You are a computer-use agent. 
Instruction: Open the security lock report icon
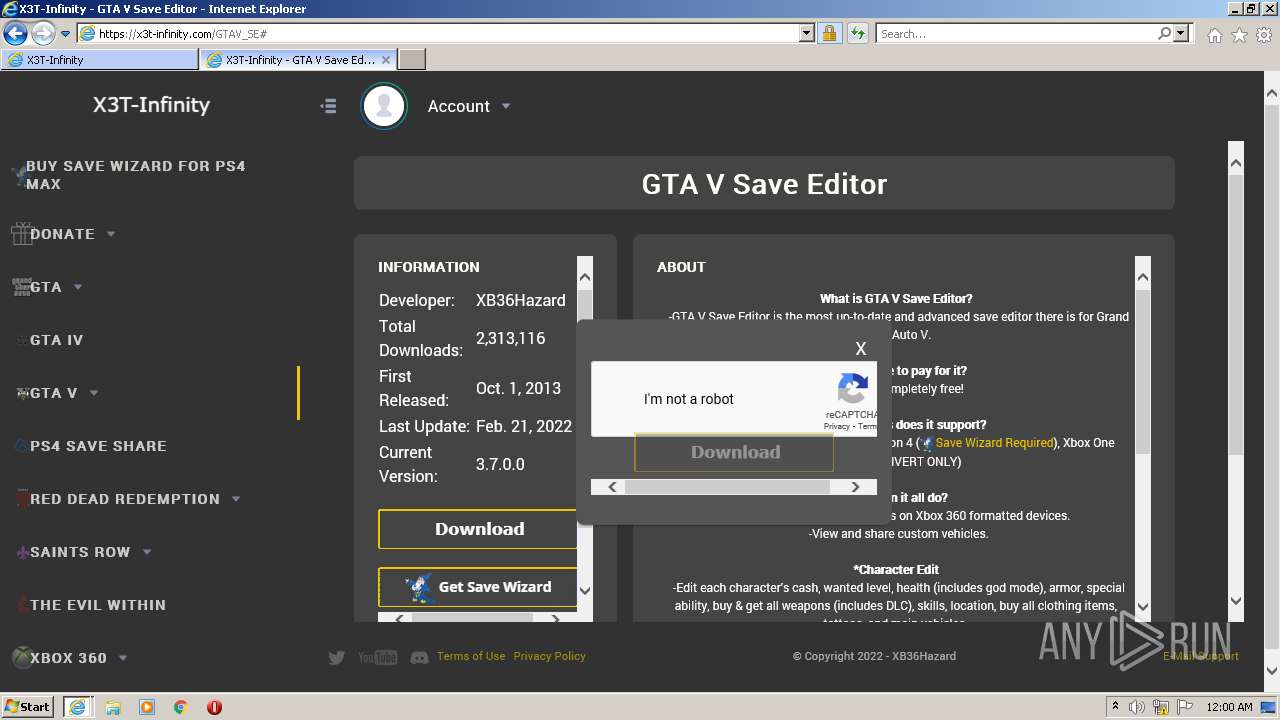click(x=829, y=33)
